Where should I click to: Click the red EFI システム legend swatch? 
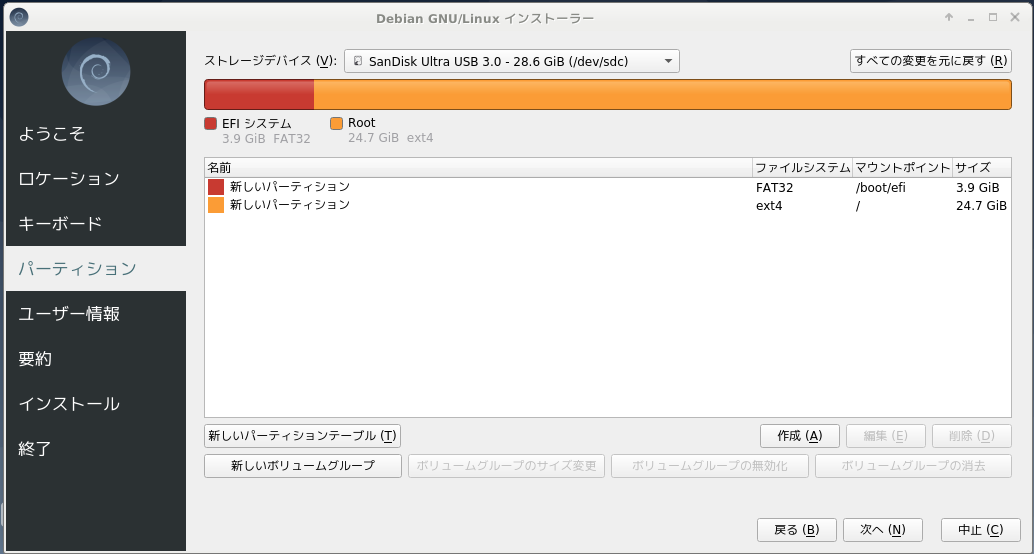[x=210, y=123]
